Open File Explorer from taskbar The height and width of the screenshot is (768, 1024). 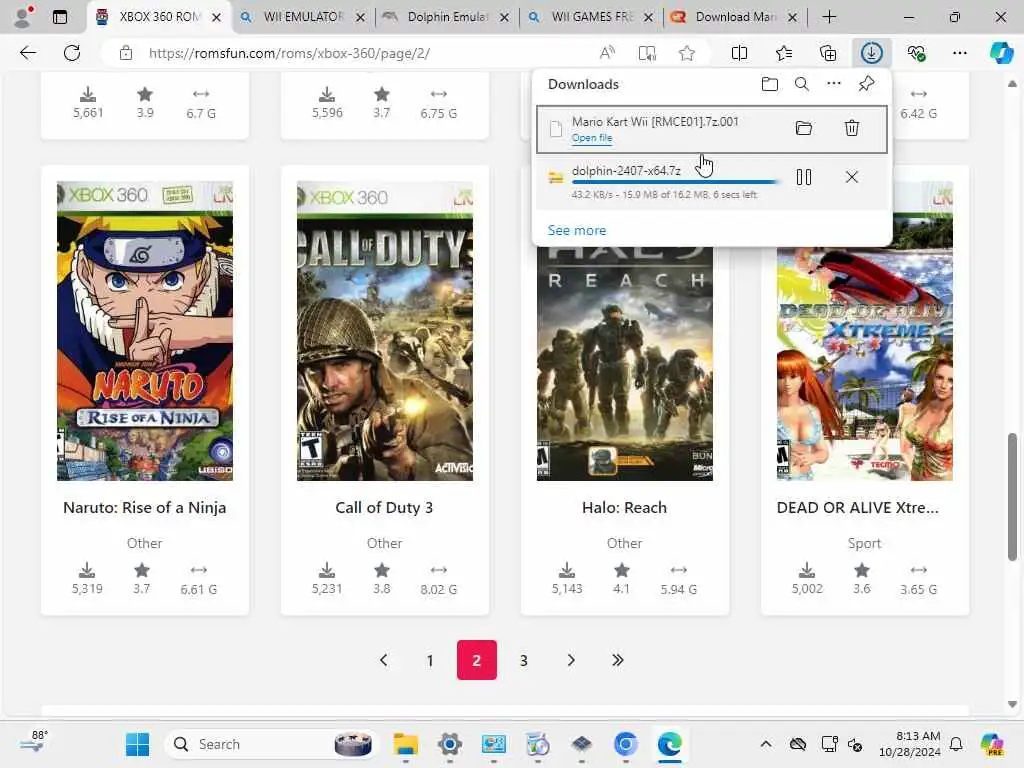406,744
